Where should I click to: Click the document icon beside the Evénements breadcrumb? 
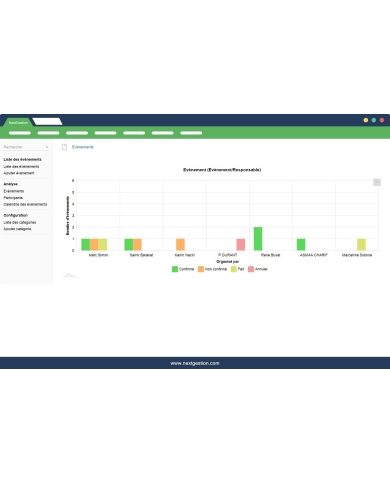pos(64,147)
